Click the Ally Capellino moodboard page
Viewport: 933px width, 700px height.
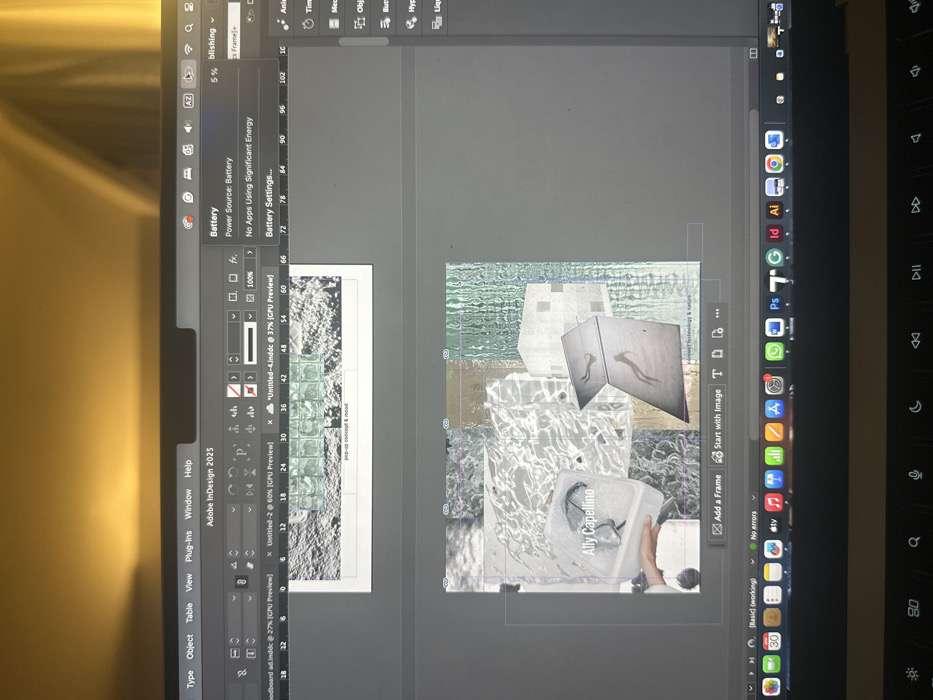[573, 427]
